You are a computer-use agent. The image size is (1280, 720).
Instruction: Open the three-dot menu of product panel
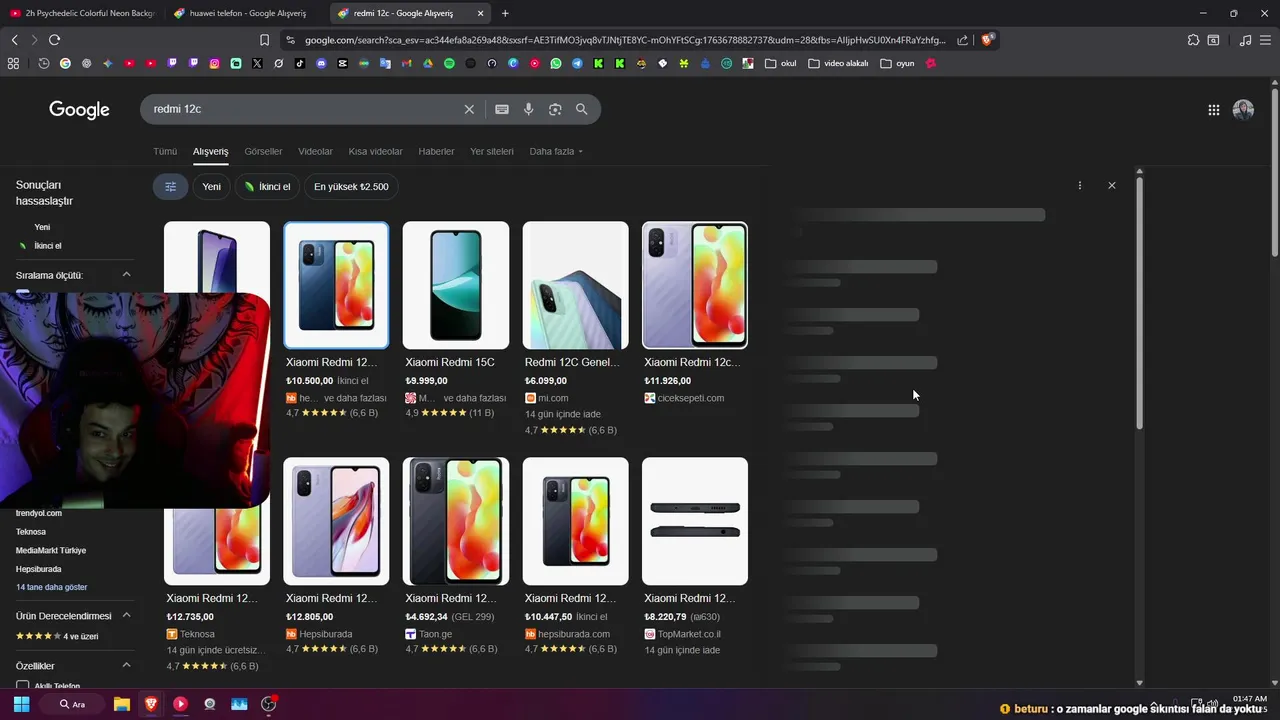coord(1080,185)
